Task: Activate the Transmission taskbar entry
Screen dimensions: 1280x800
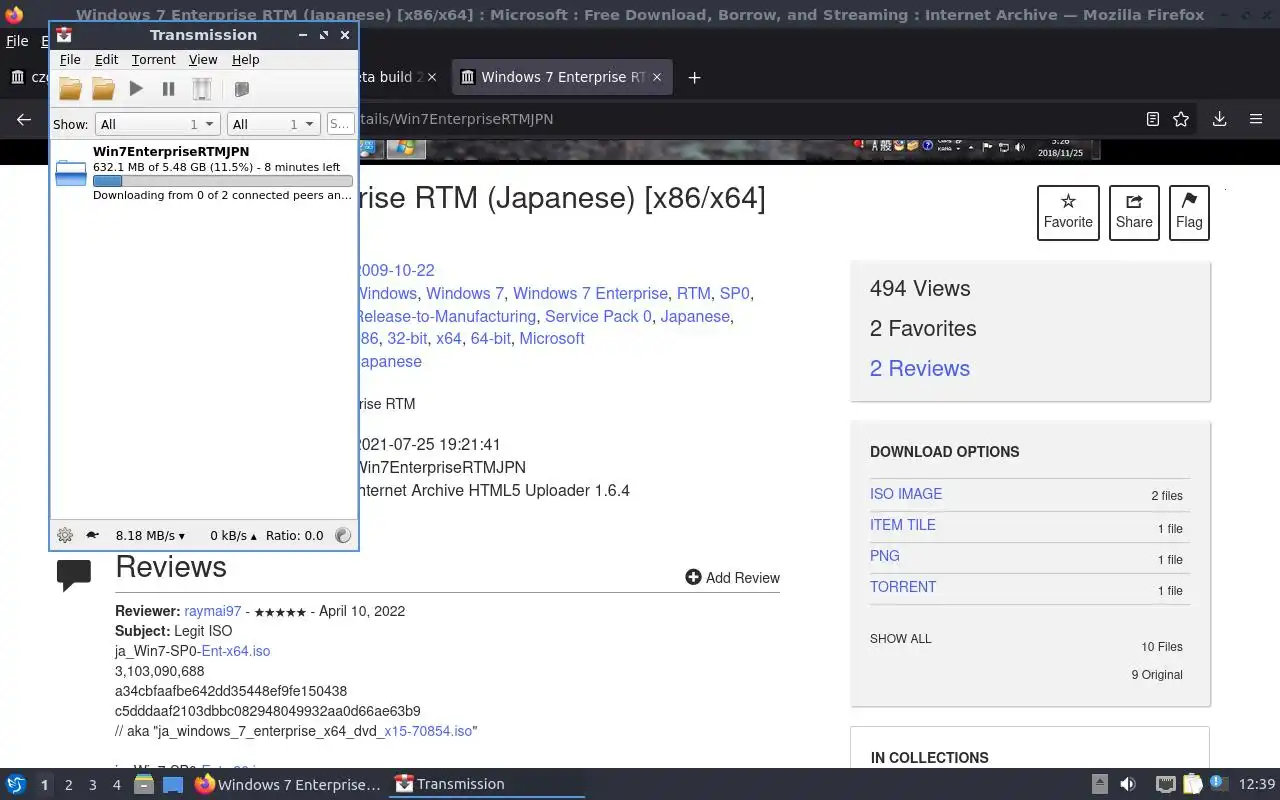Action: [x=488, y=784]
